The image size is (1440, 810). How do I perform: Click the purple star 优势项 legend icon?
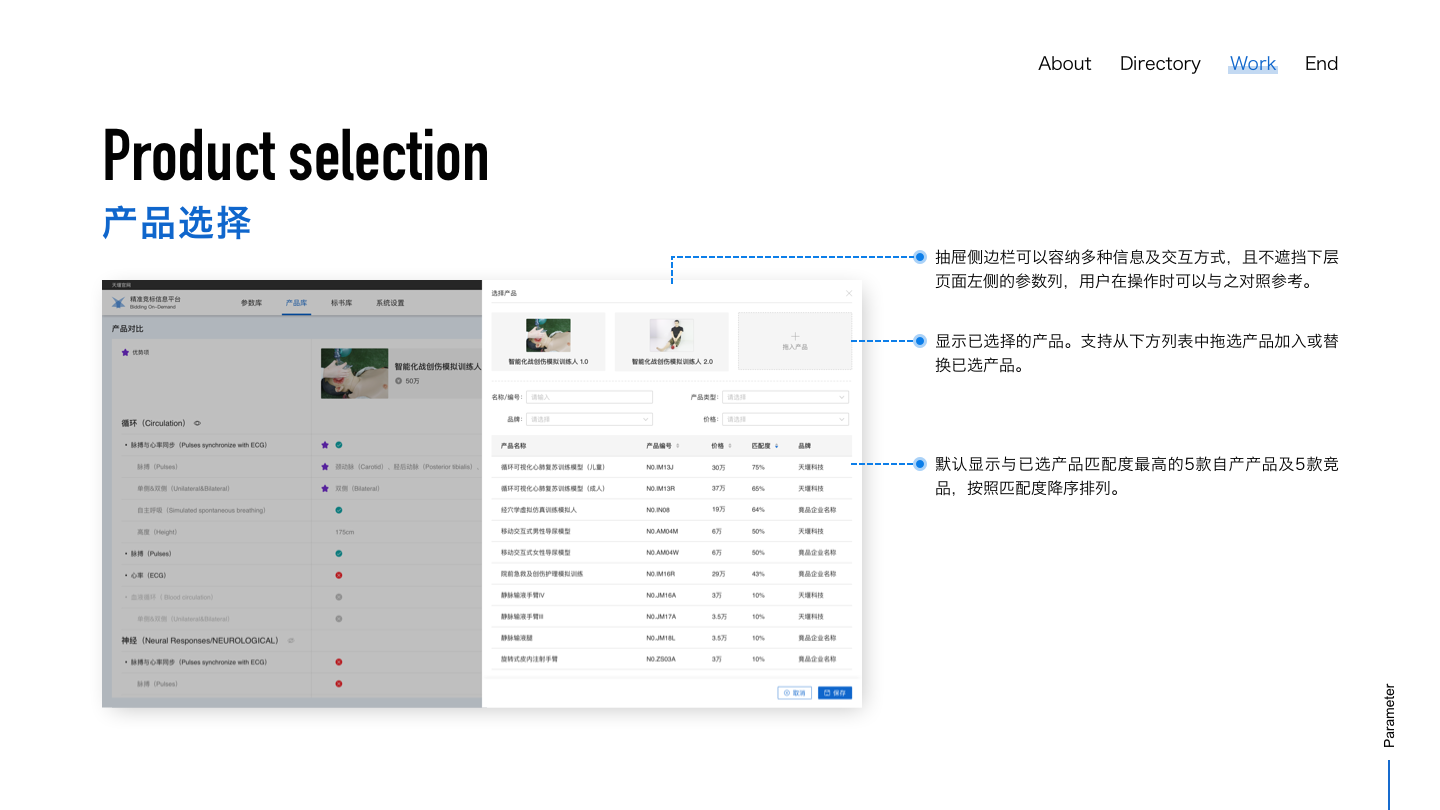[125, 352]
